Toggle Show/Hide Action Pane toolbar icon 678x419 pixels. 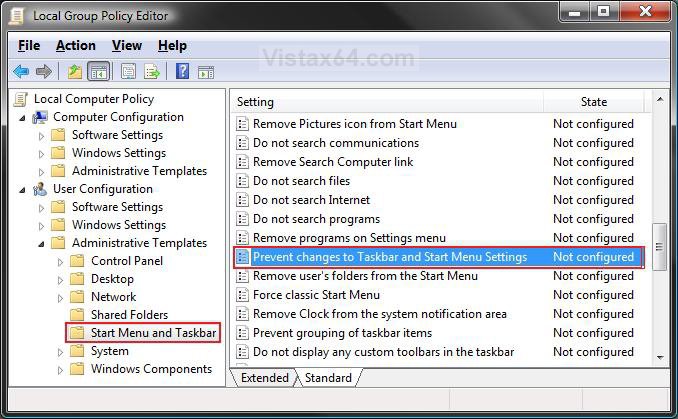point(206,71)
